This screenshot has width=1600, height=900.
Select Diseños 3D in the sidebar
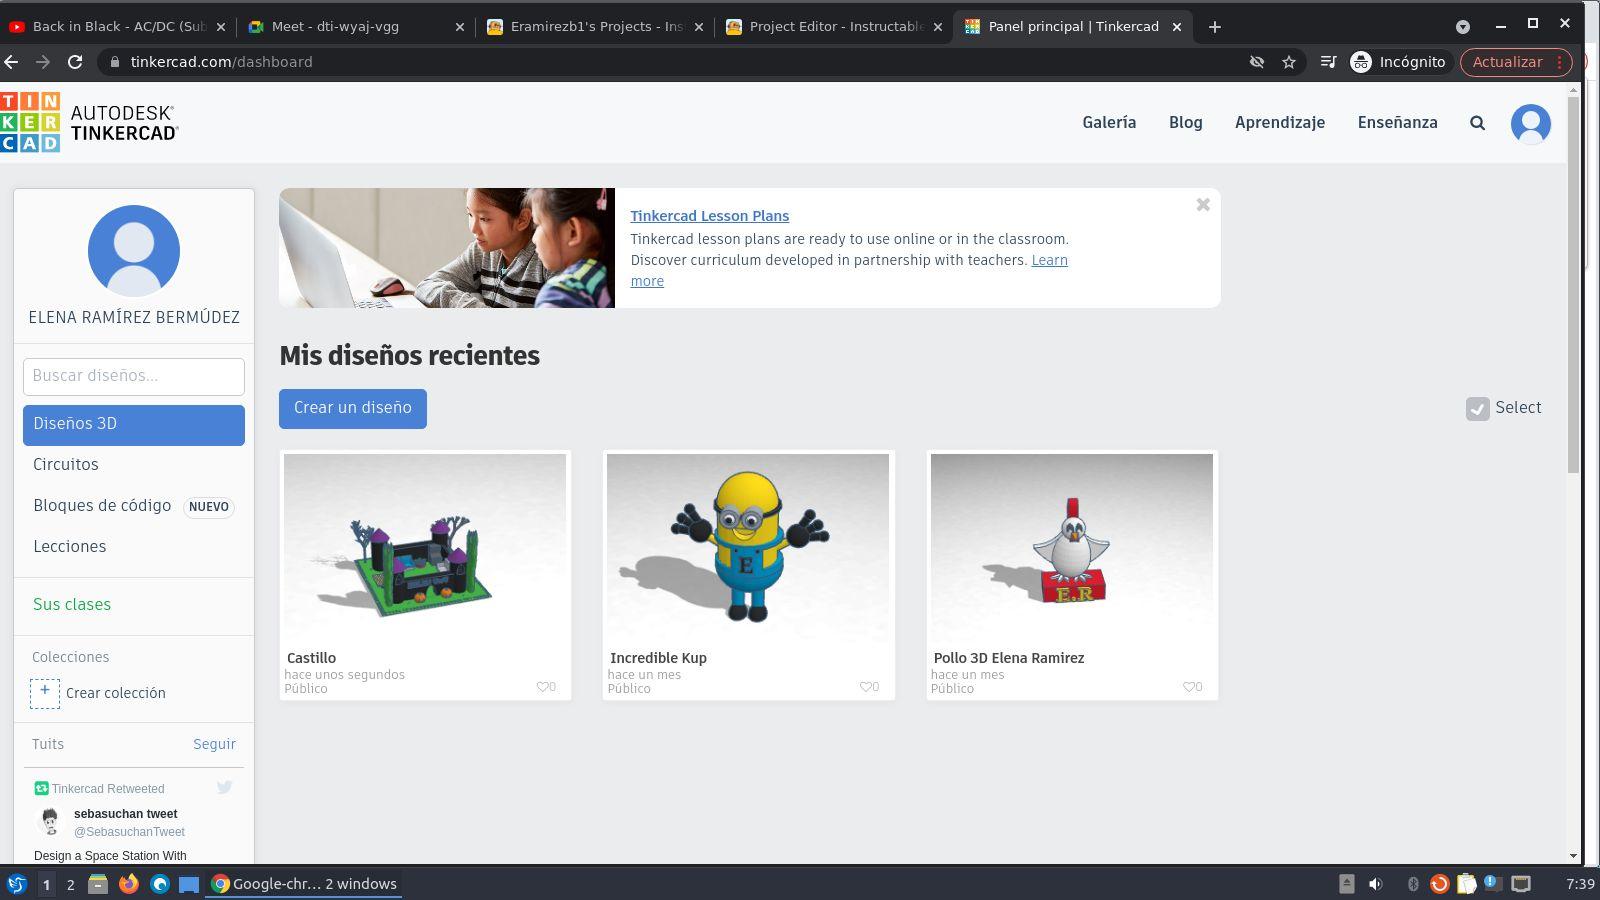[x=134, y=425]
